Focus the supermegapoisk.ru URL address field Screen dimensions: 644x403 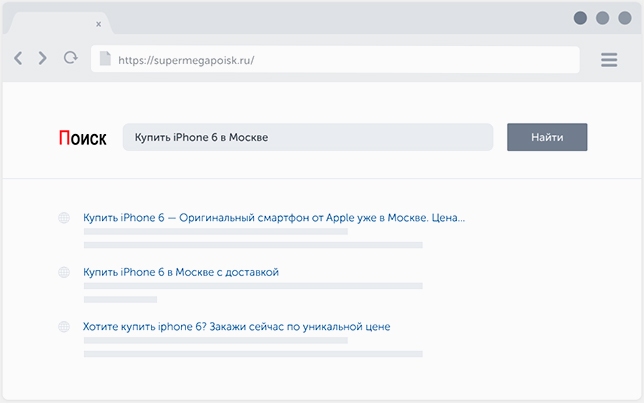coord(335,60)
